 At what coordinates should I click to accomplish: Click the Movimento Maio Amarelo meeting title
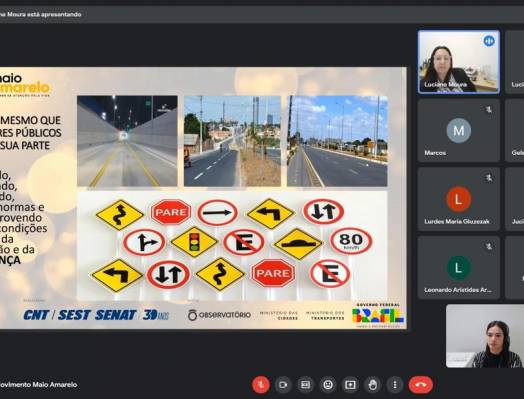[38, 385]
